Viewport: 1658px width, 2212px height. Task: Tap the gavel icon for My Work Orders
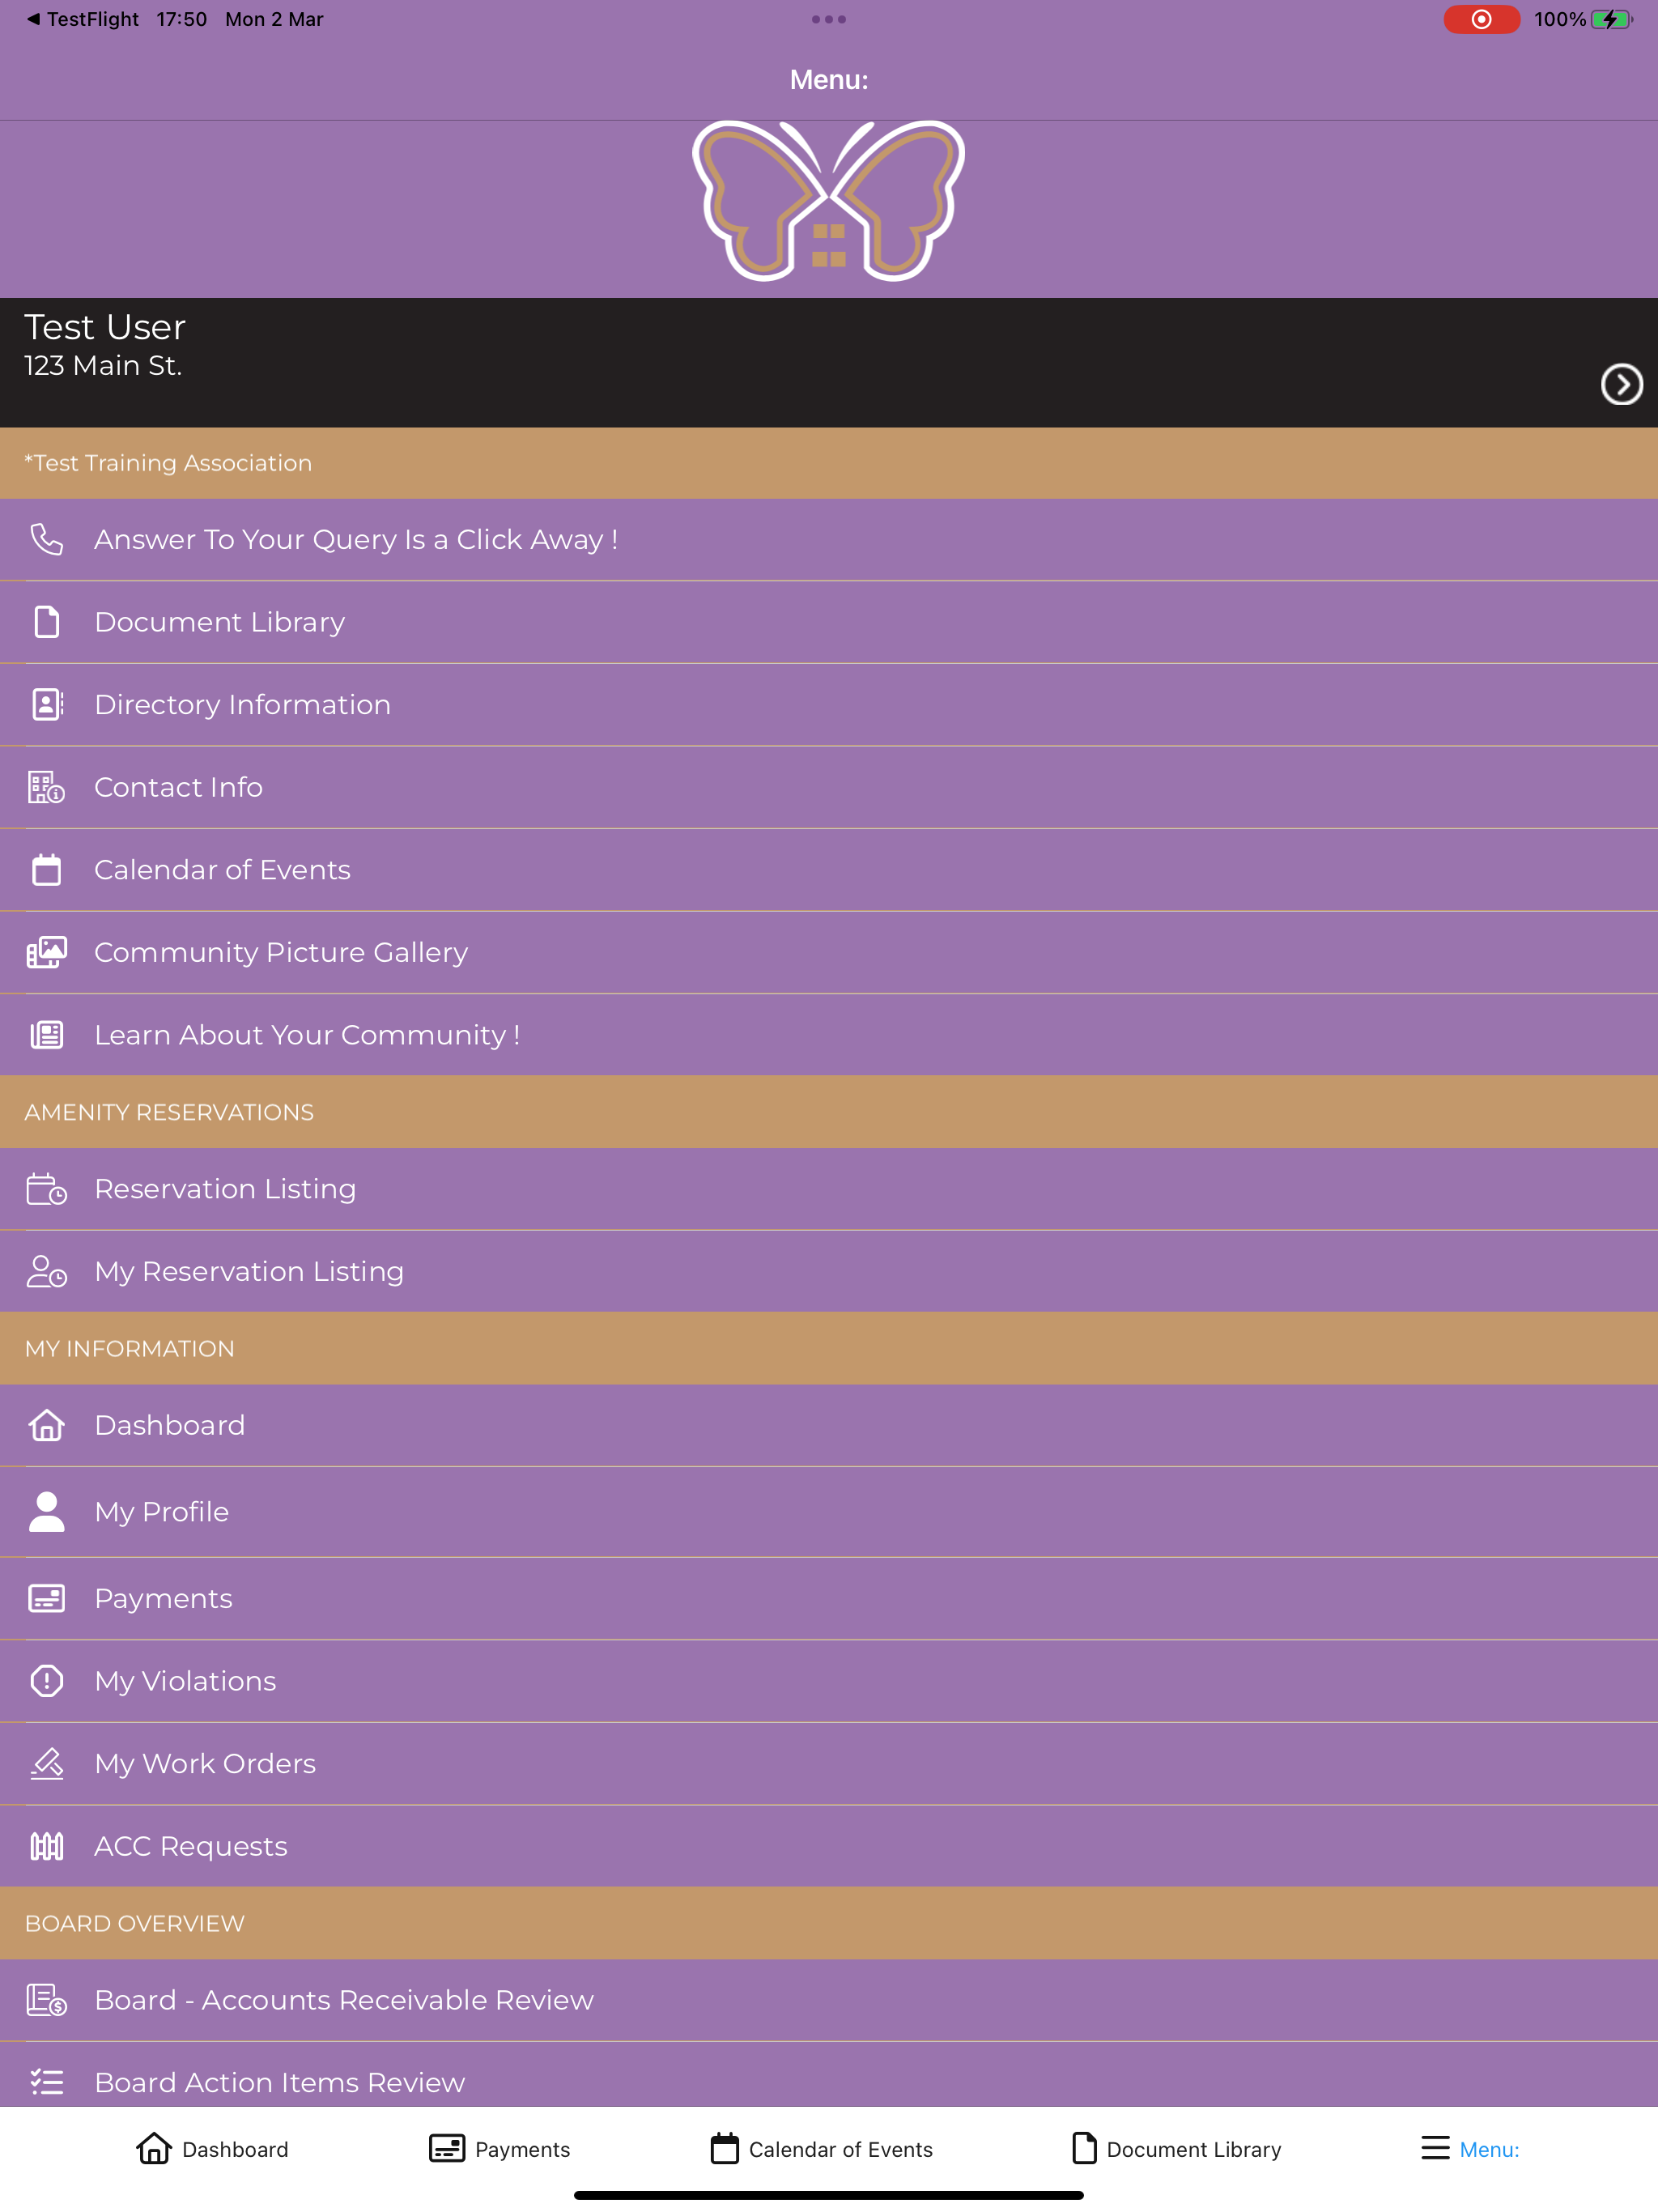click(x=46, y=1763)
